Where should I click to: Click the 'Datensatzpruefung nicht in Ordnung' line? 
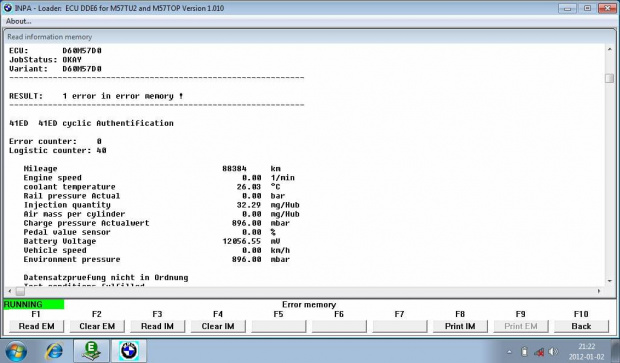[x=106, y=278]
